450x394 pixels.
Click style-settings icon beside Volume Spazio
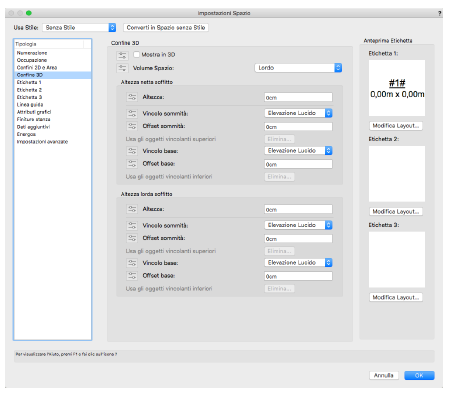click(x=122, y=68)
